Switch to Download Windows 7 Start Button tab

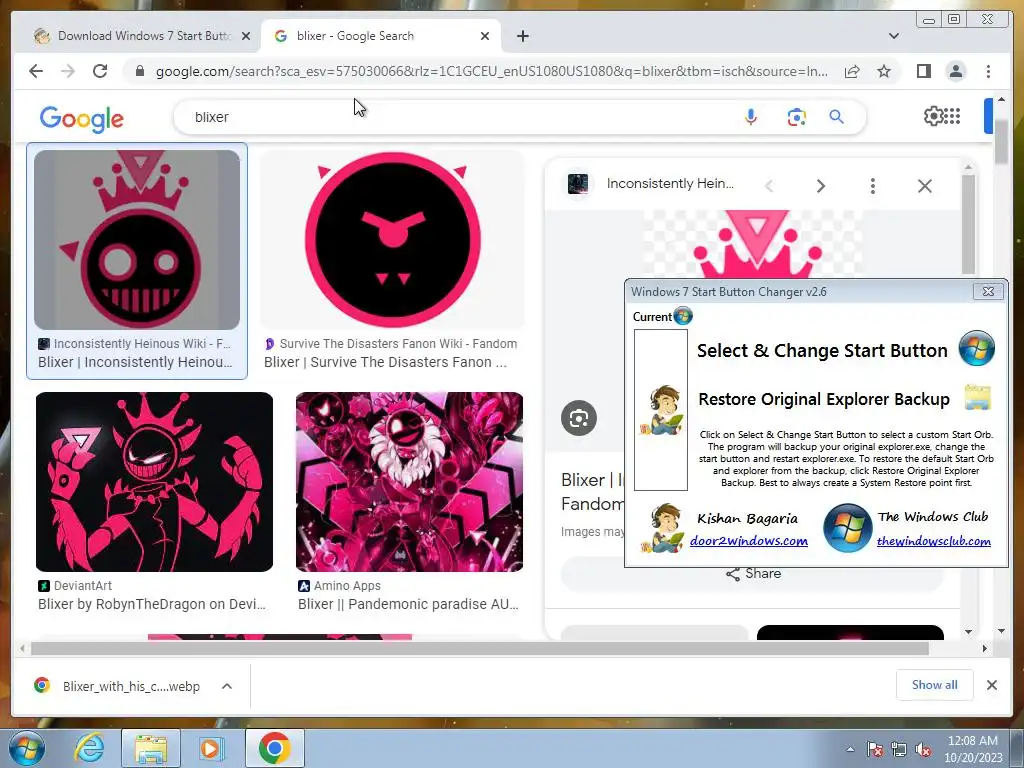[142, 36]
